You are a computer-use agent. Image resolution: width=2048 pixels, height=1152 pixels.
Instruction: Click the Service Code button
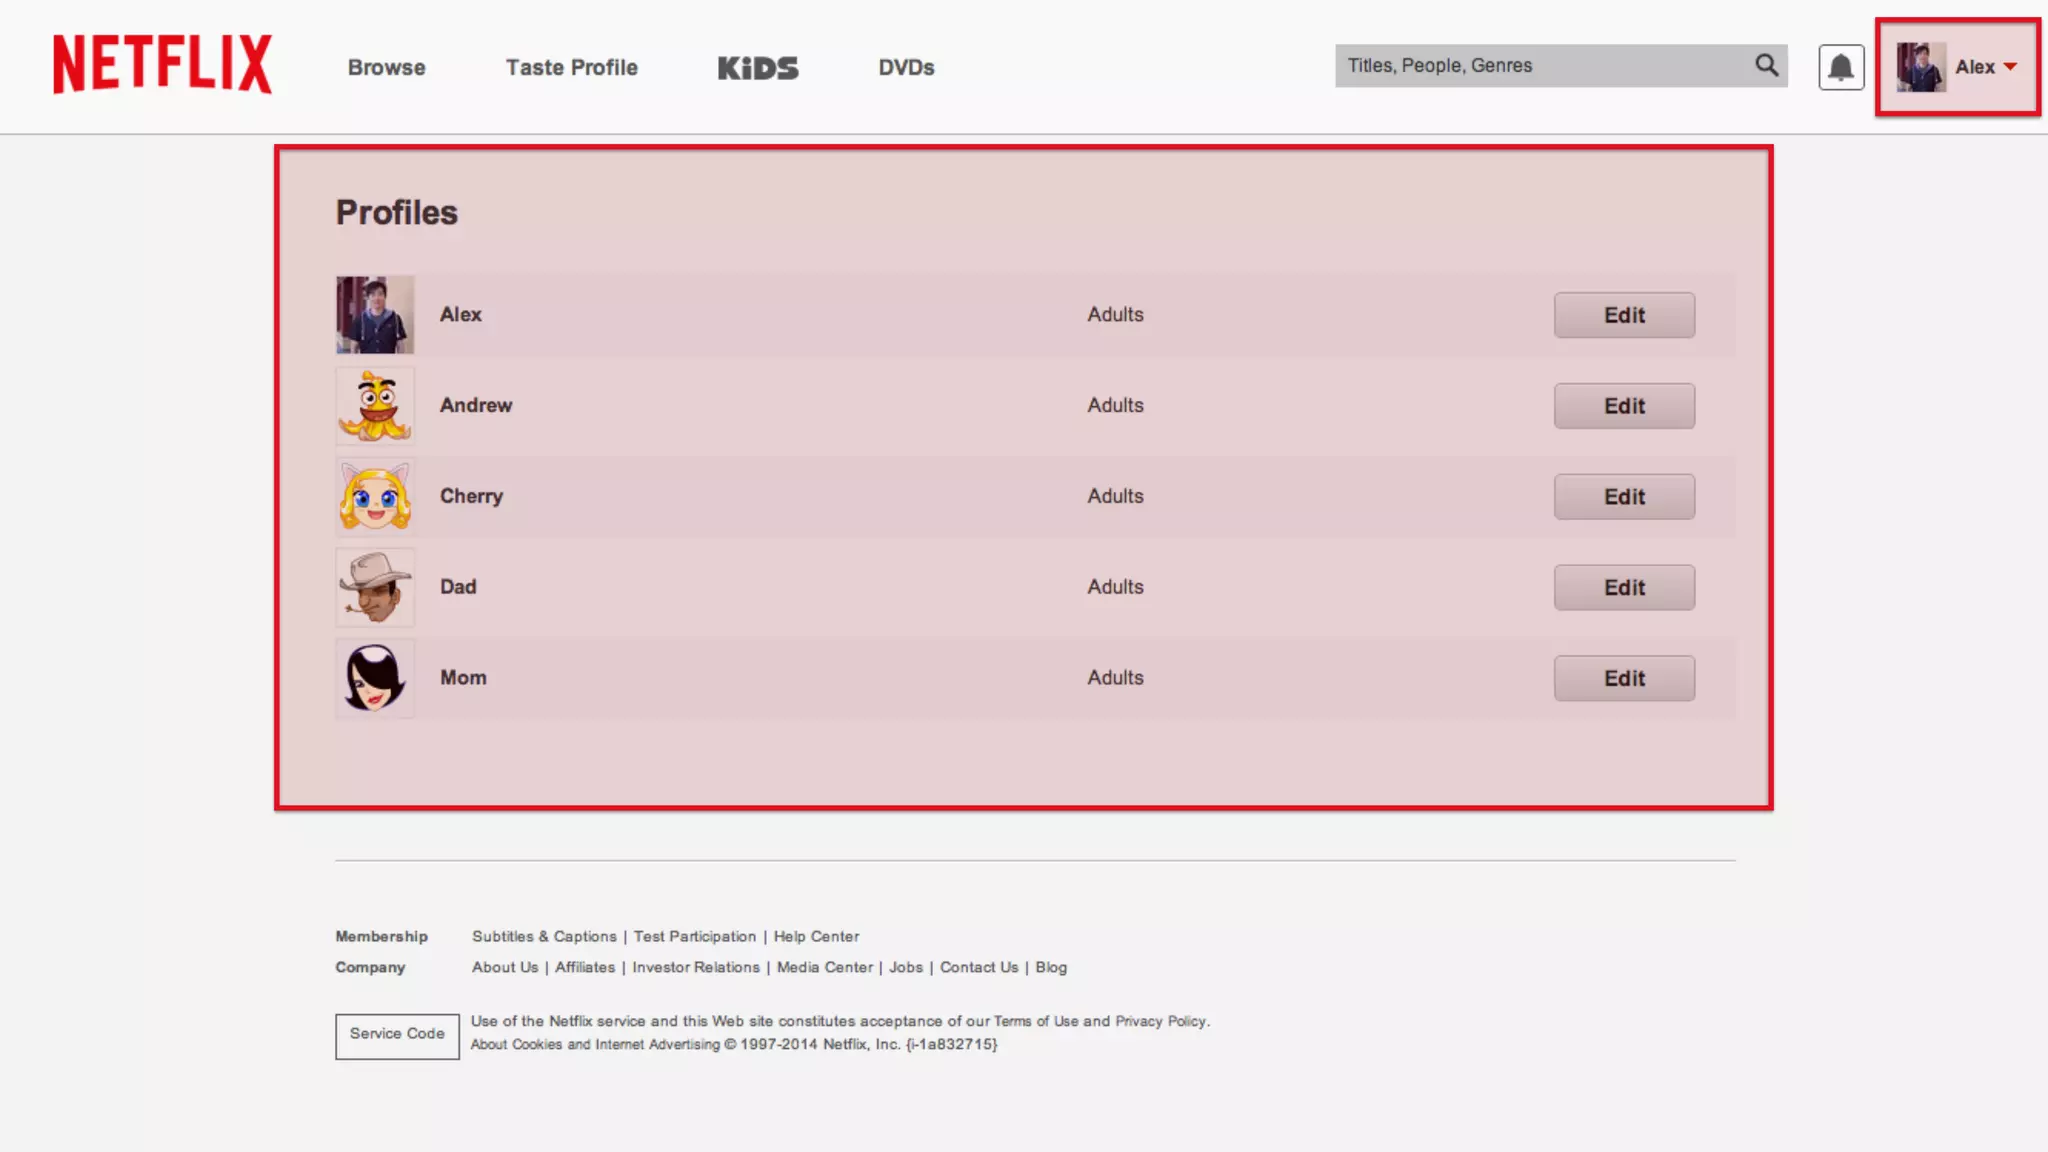click(397, 1035)
